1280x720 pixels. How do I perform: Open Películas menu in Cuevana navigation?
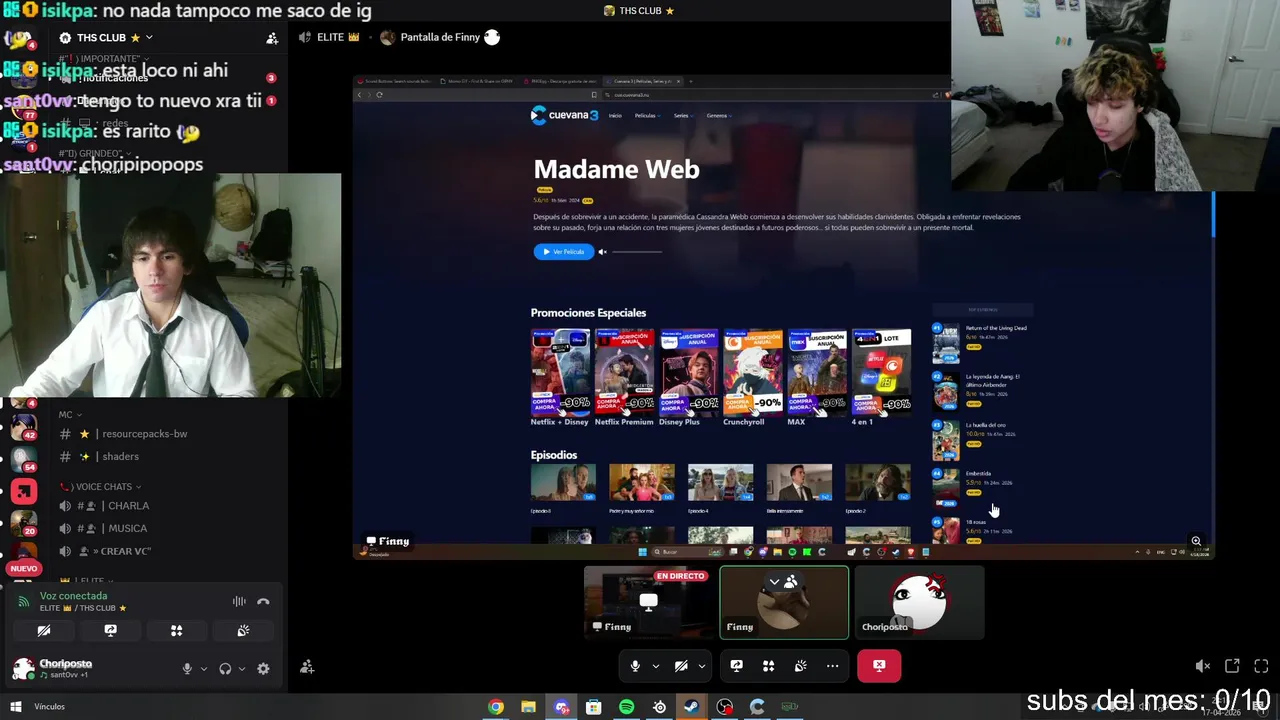646,116
